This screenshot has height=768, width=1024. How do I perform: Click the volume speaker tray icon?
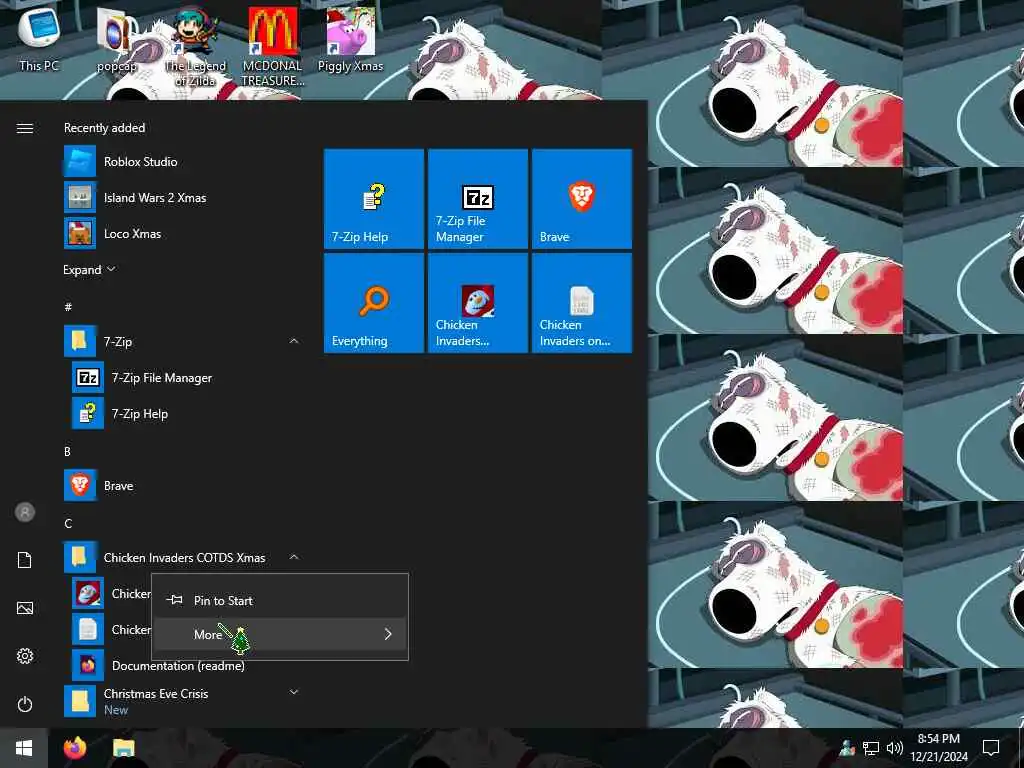click(x=894, y=748)
